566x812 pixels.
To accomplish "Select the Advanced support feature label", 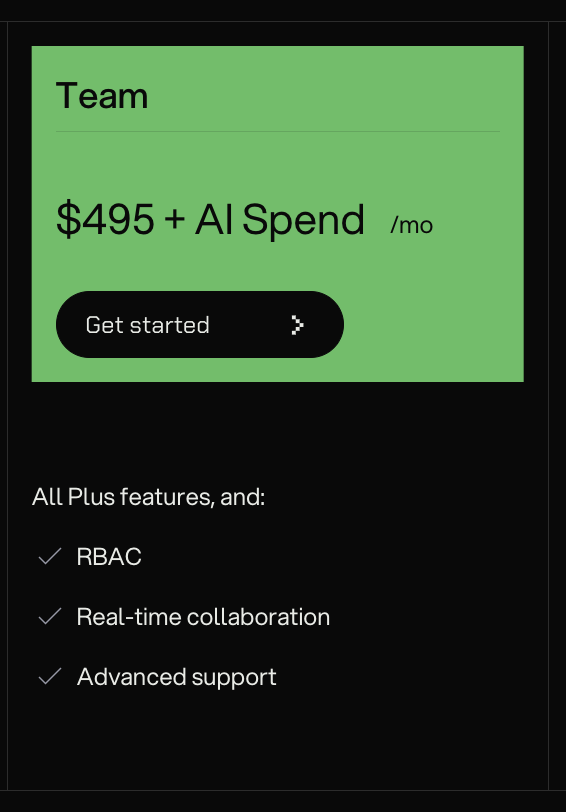I will (177, 677).
